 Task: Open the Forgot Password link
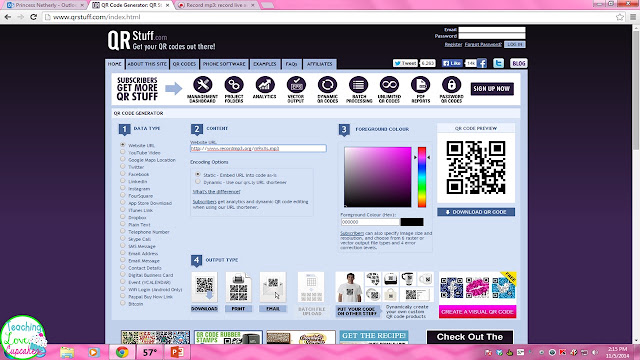click(483, 44)
